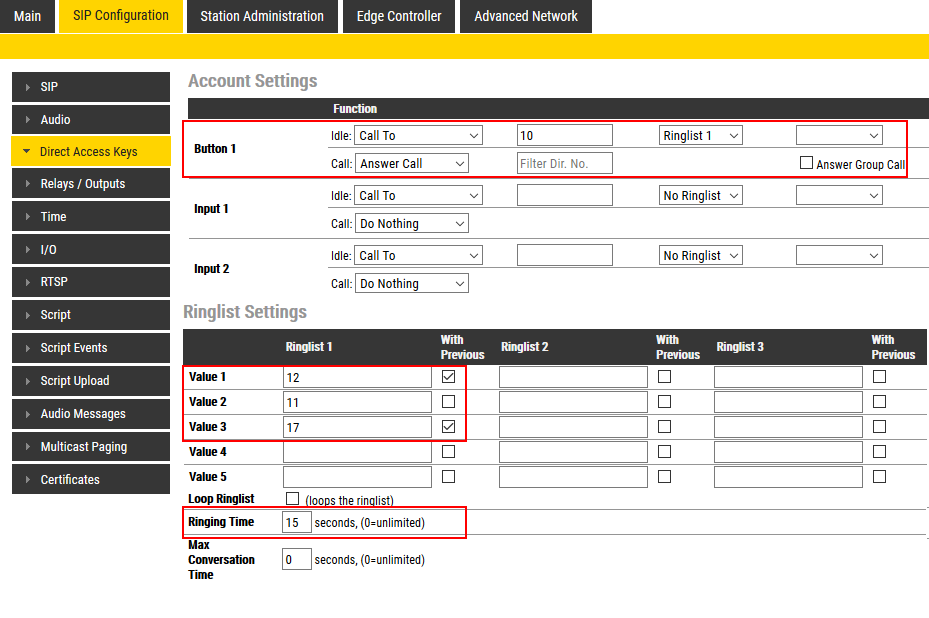Click the Ringing Time seconds field
Image resolution: width=929 pixels, height=618 pixels.
pyautogui.click(x=296, y=523)
